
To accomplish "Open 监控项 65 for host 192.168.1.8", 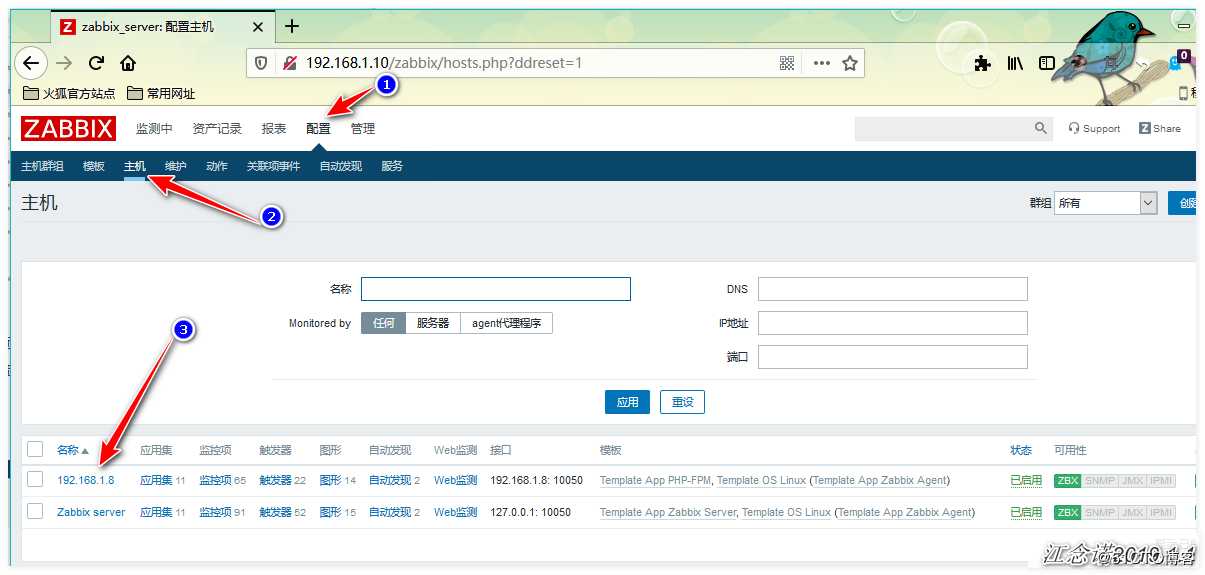I will pyautogui.click(x=215, y=480).
